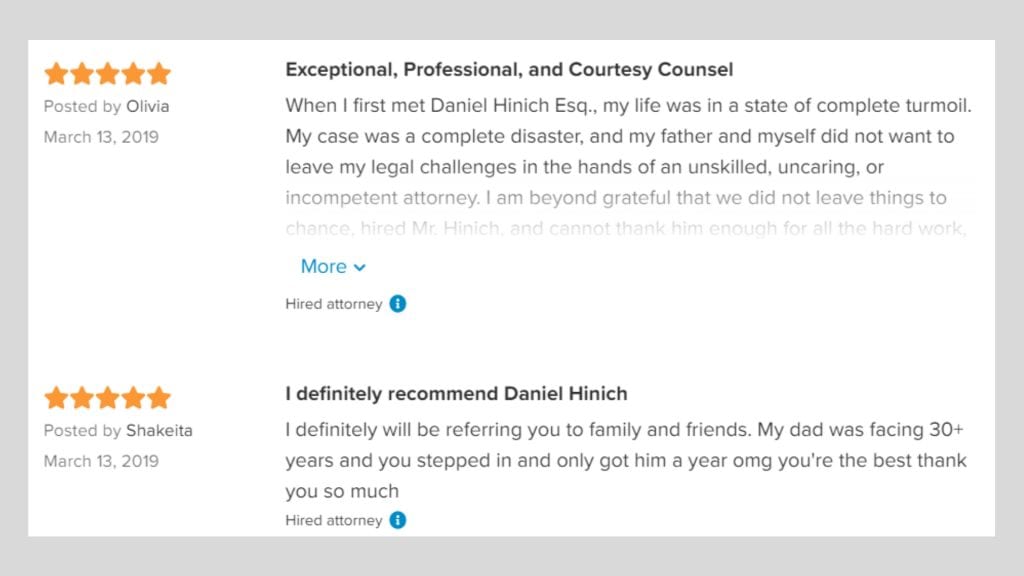Viewport: 1024px width, 576px height.
Task: Click the info icon beside Shakeita's Hired attorney
Action: click(398, 520)
